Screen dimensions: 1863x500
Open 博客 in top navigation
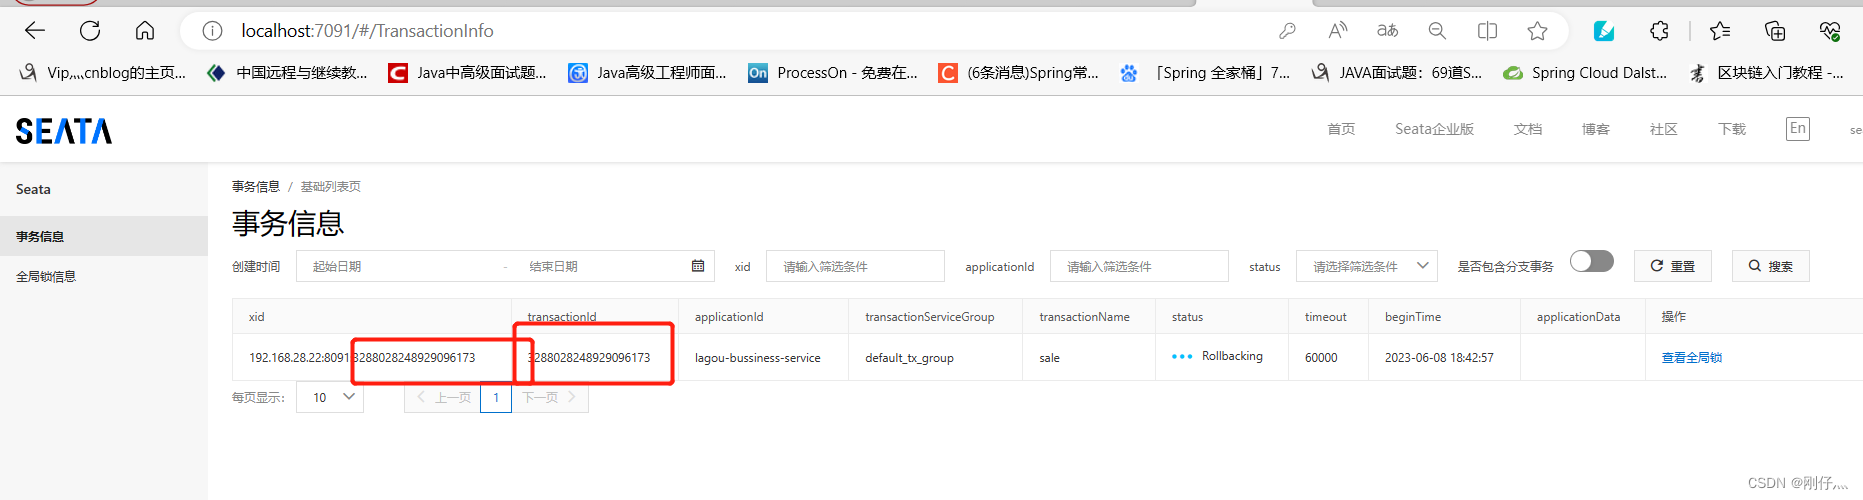coord(1596,129)
